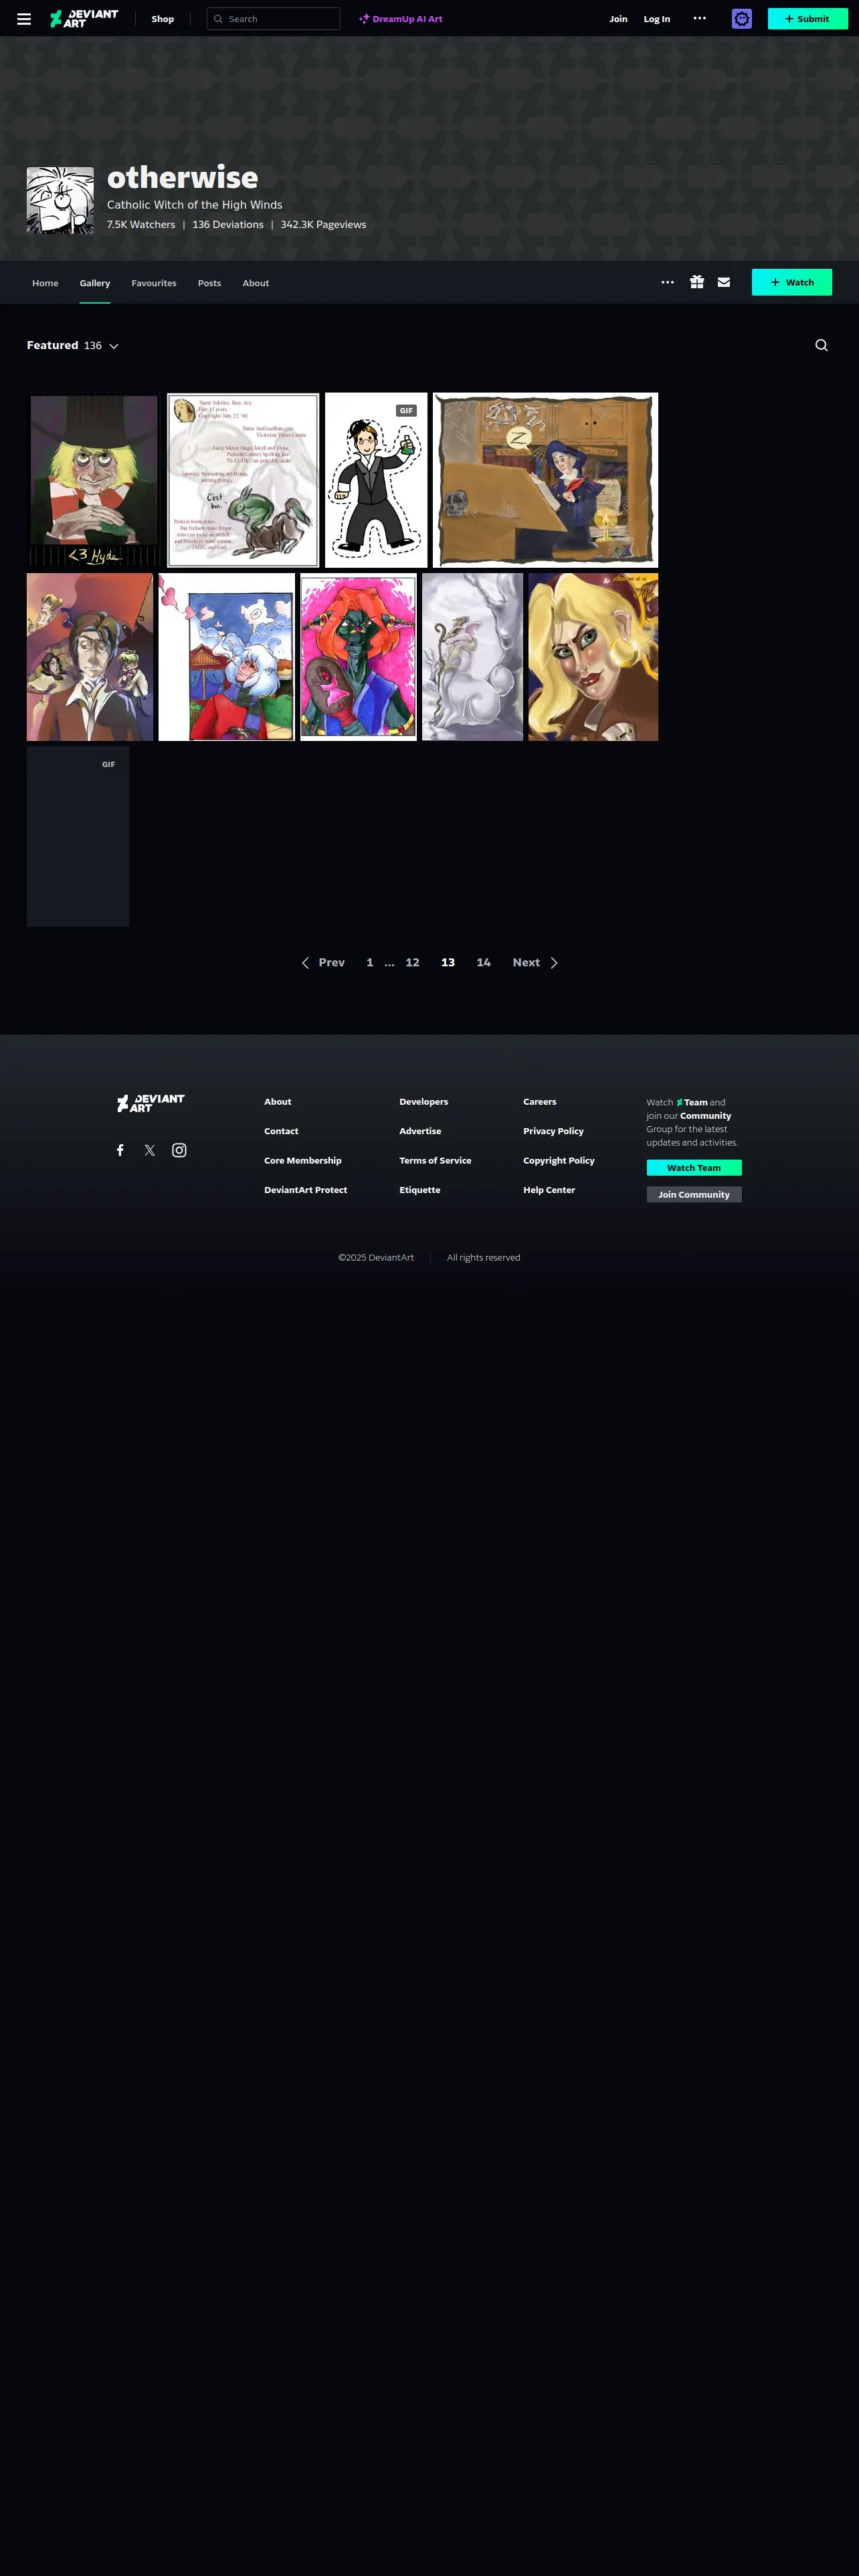Go to page 12
Image resolution: width=859 pixels, height=2576 pixels.
(x=412, y=963)
